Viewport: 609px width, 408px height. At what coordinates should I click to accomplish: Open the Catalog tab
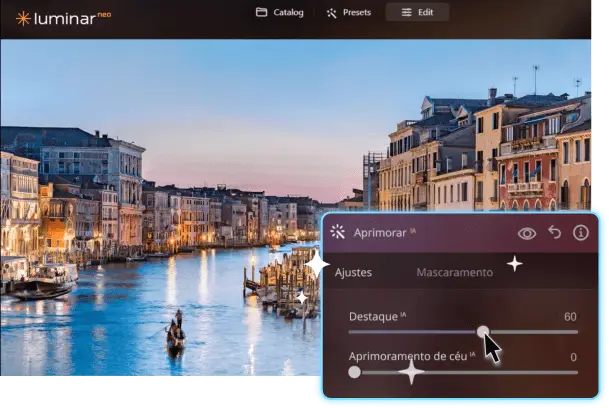pyautogui.click(x=280, y=12)
